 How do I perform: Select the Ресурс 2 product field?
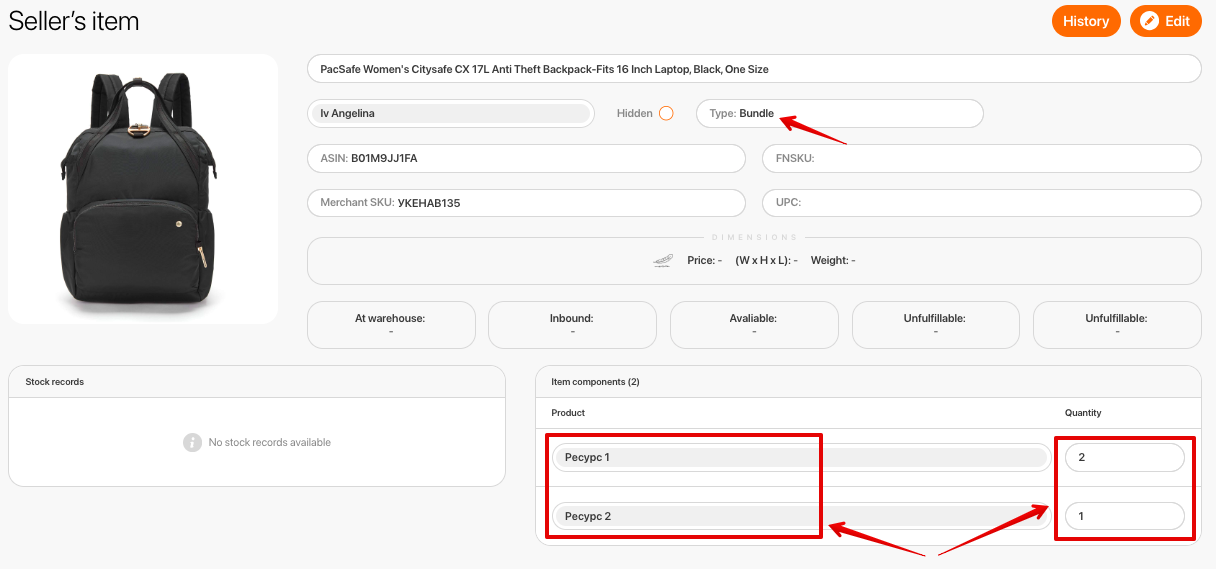click(800, 517)
